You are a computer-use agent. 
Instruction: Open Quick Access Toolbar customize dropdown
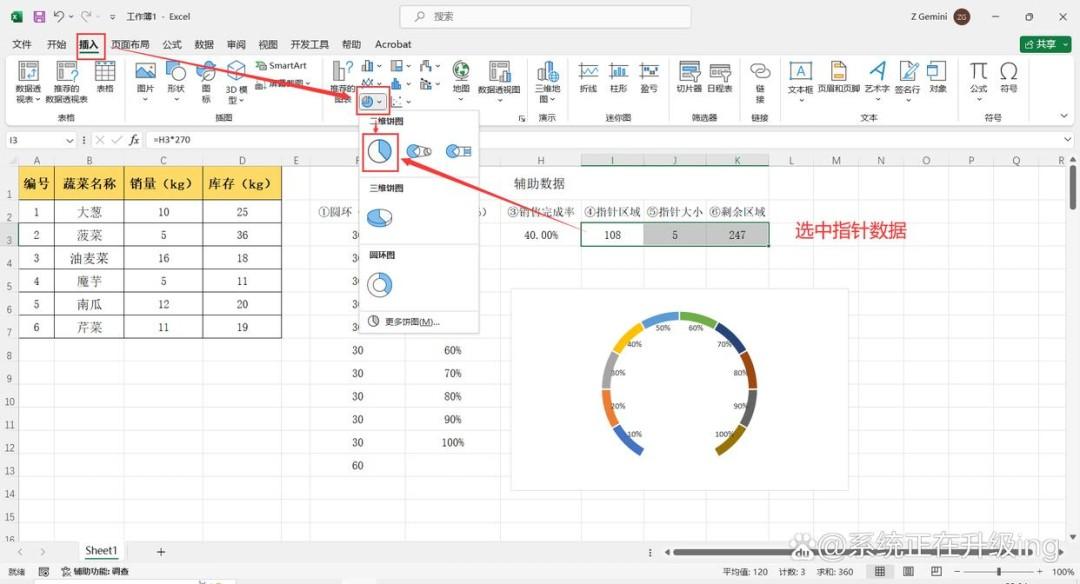[x=112, y=17]
